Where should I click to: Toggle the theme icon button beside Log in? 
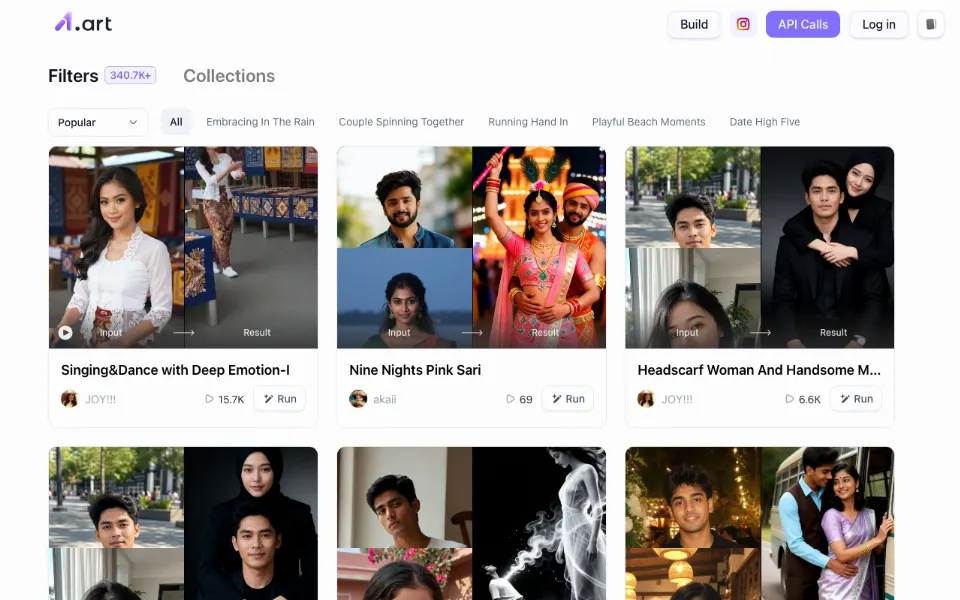click(x=931, y=24)
